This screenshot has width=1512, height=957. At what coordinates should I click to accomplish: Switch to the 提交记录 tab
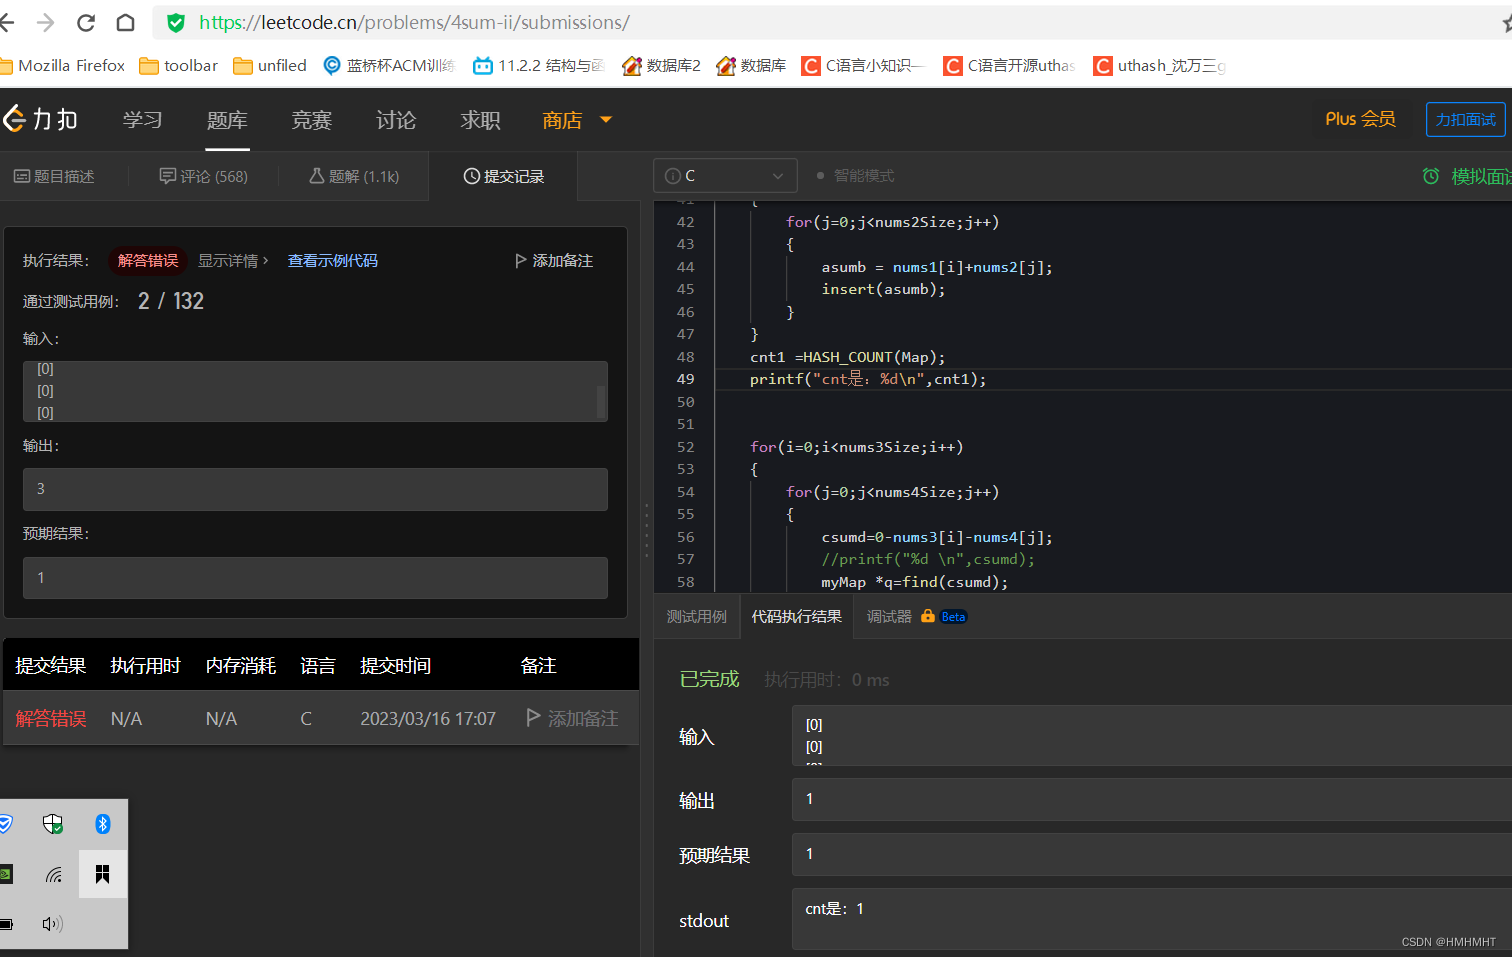point(504,177)
